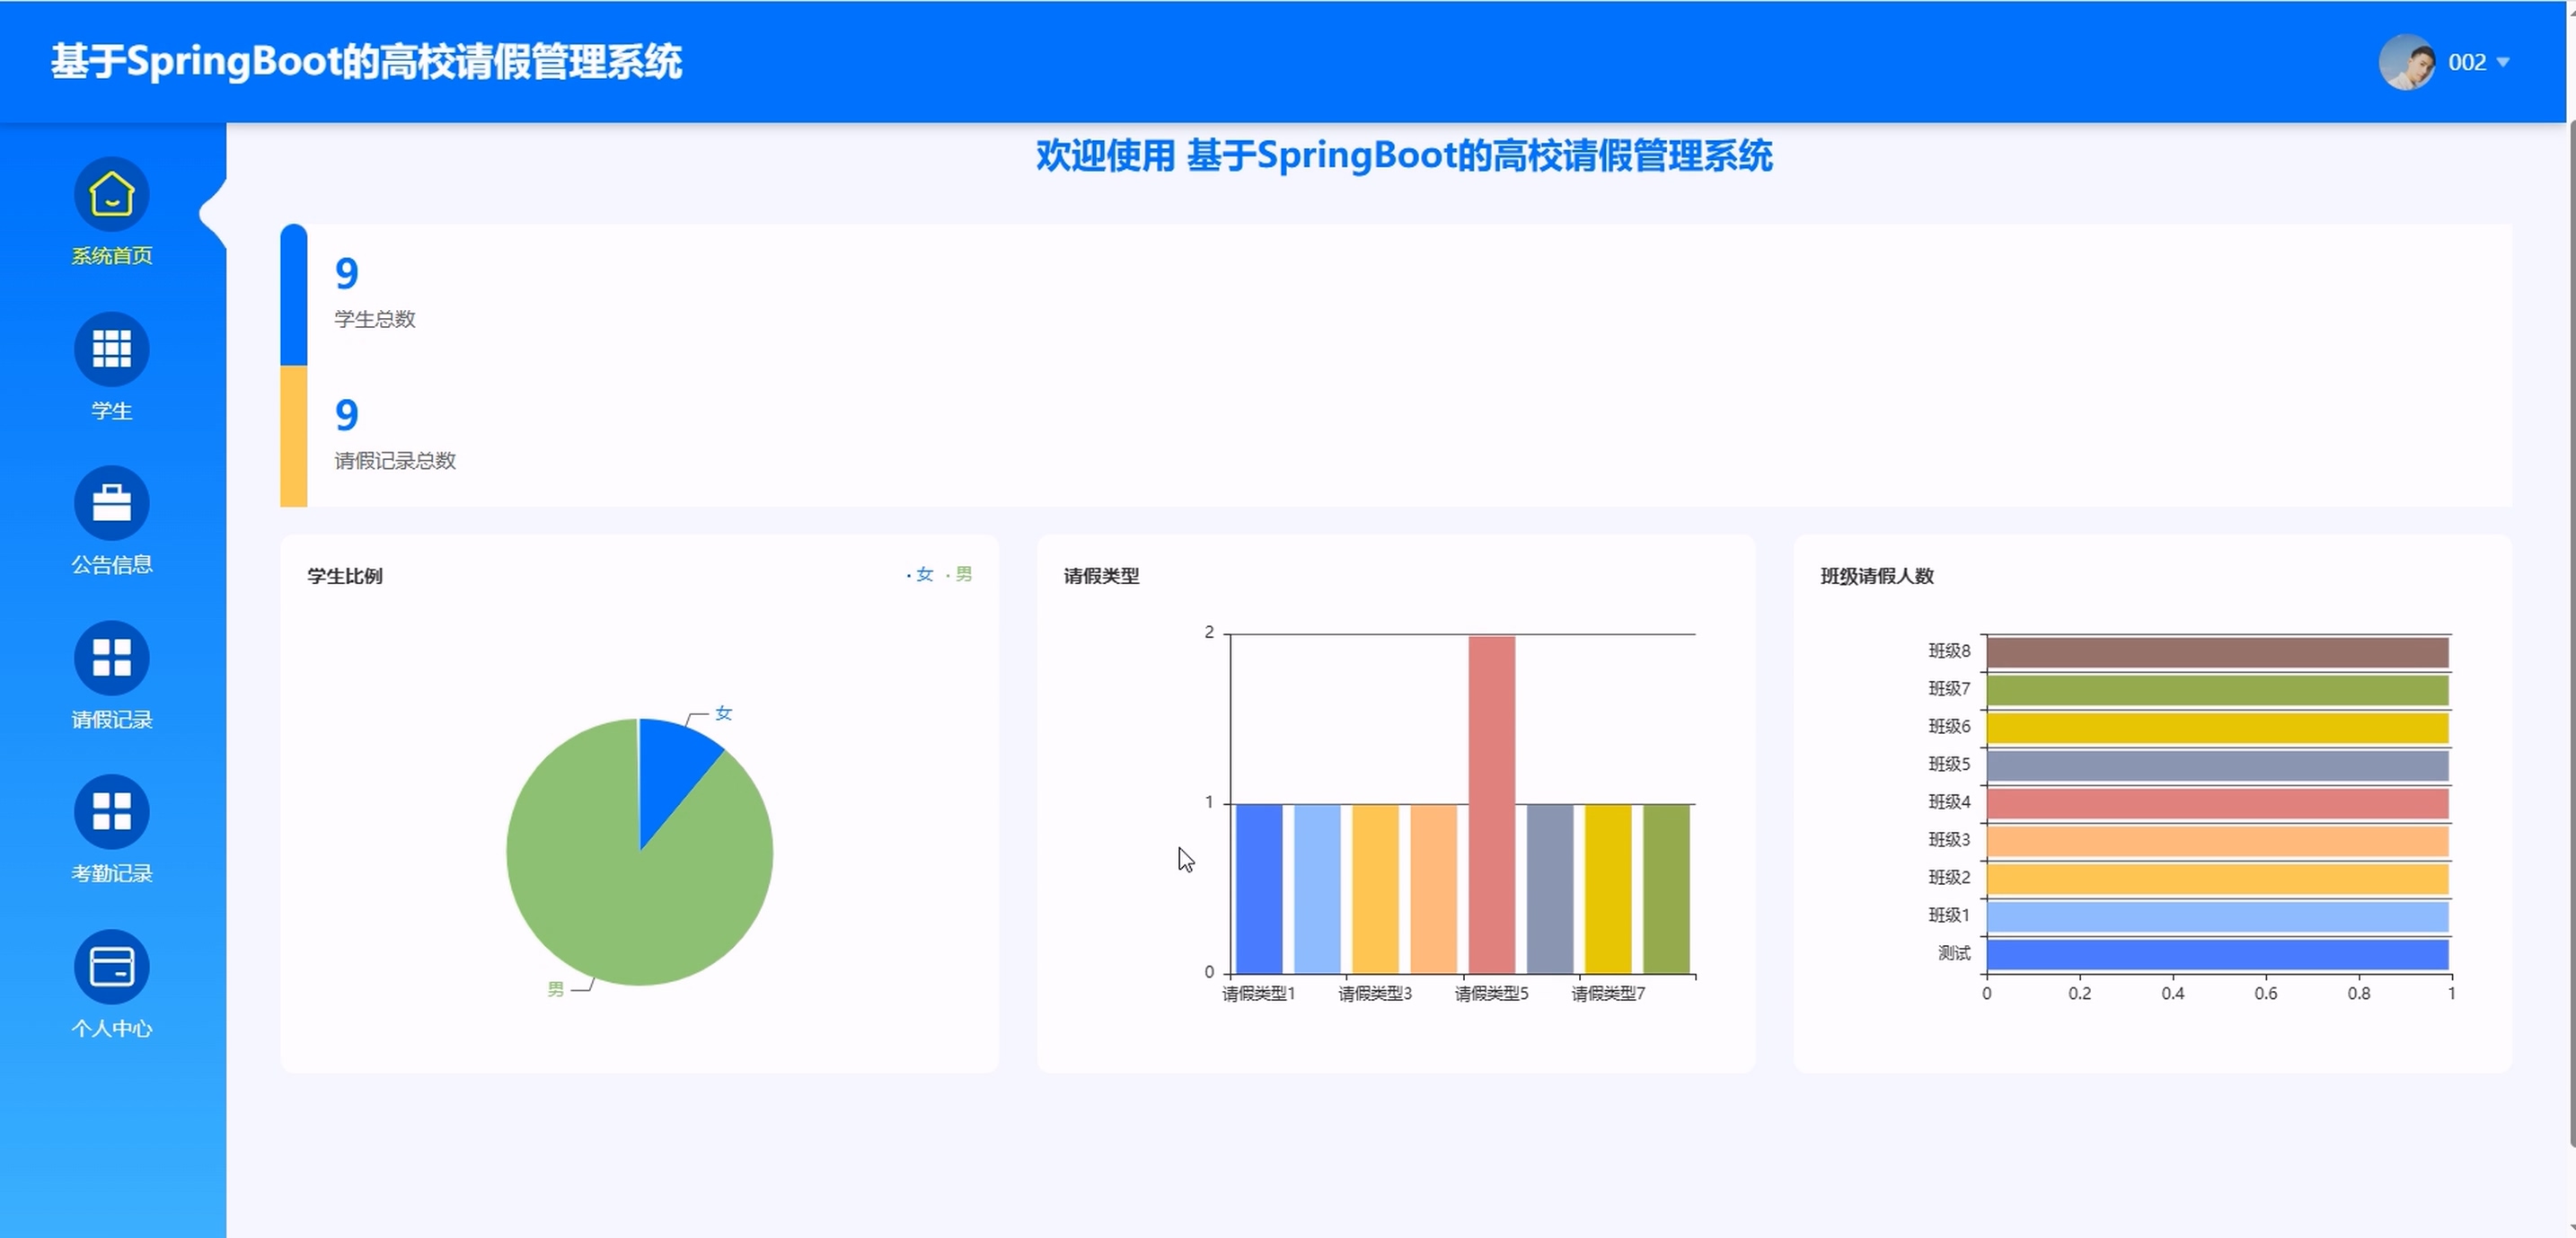Click the 公告信息 menu label
The width and height of the screenshot is (2576, 1238).
pos(111,565)
